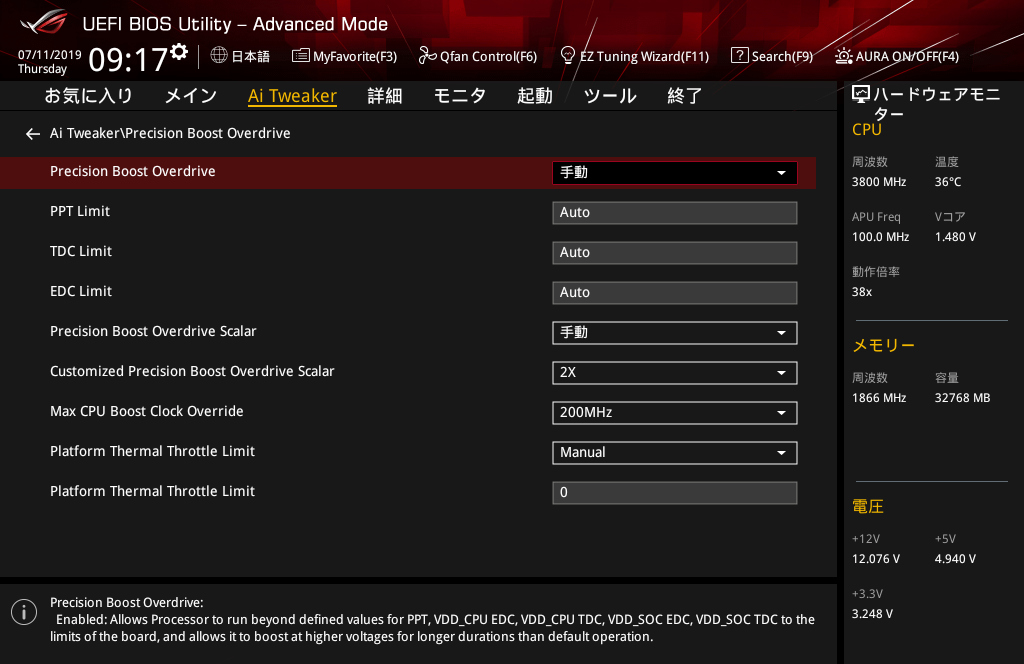This screenshot has height=664, width=1024.
Task: Click the hardware monitor screen icon
Action: (861, 95)
